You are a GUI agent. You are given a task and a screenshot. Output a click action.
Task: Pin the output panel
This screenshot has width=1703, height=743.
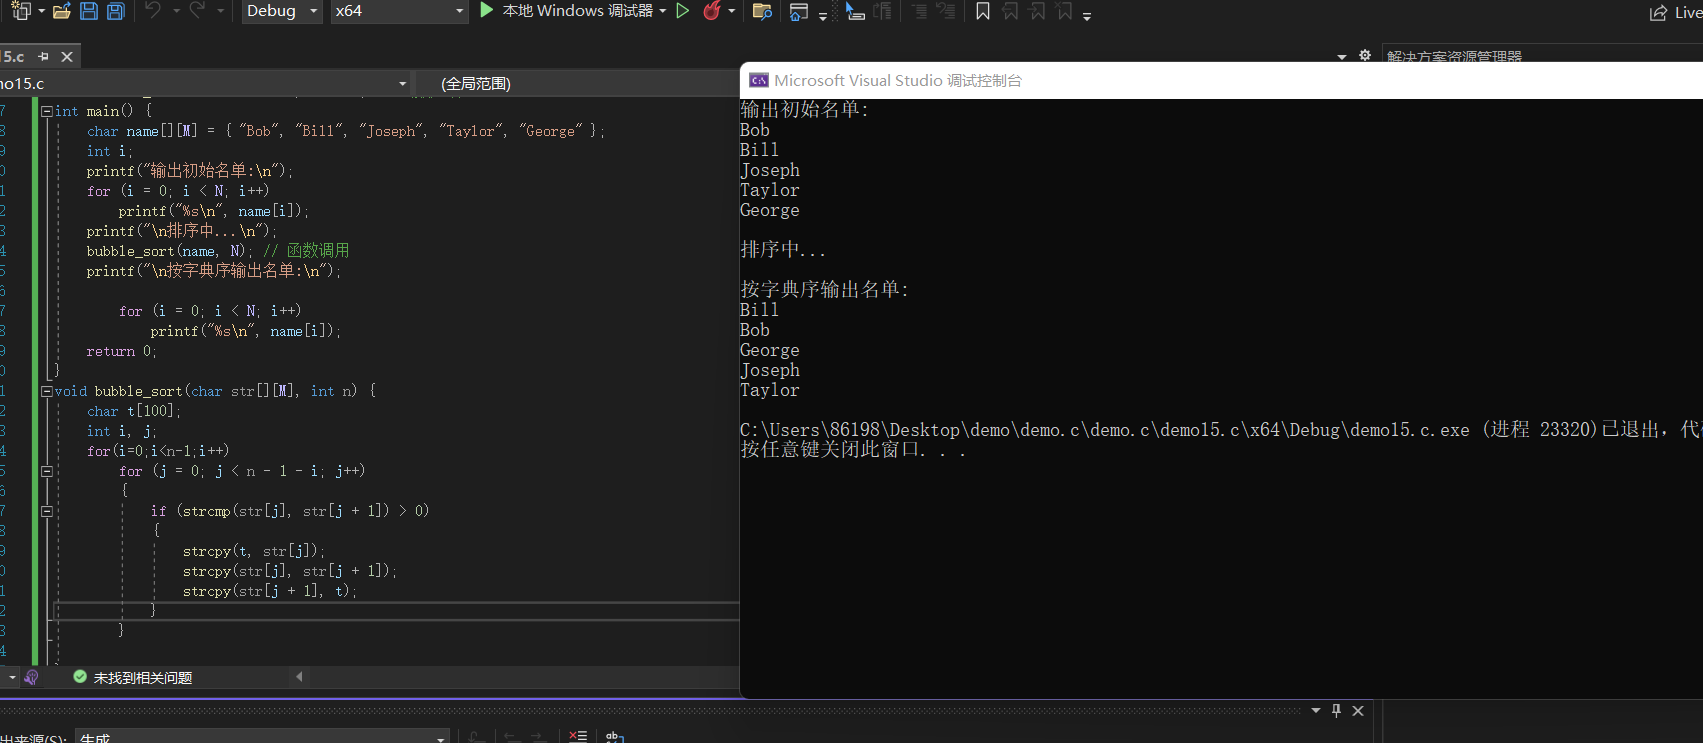(1336, 711)
